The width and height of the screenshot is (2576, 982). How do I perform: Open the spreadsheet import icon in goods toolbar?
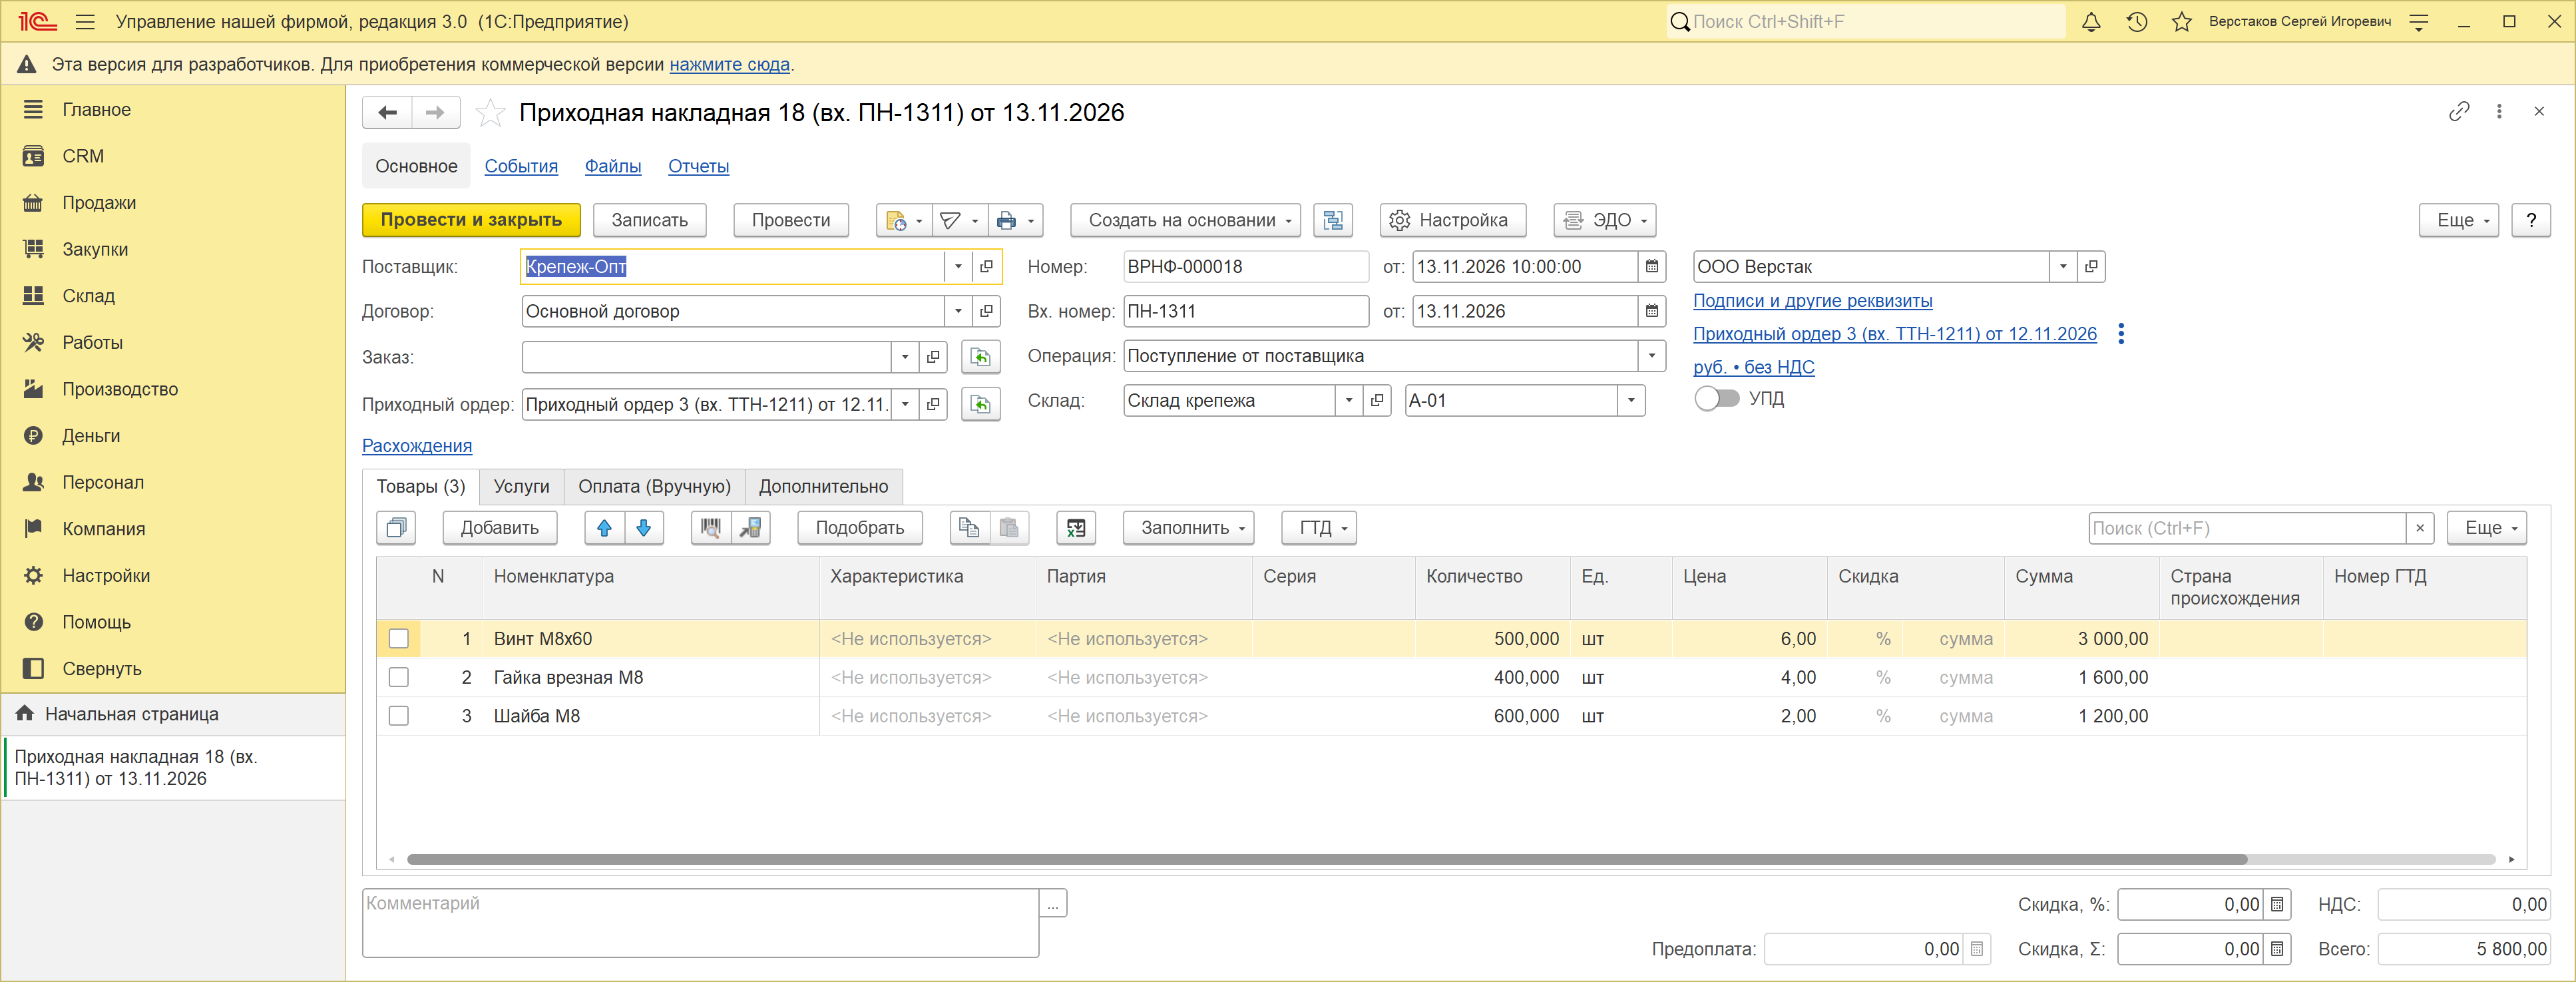click(1076, 528)
